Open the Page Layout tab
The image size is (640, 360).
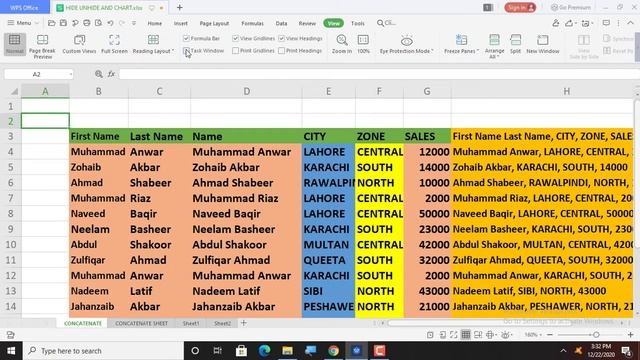click(214, 23)
